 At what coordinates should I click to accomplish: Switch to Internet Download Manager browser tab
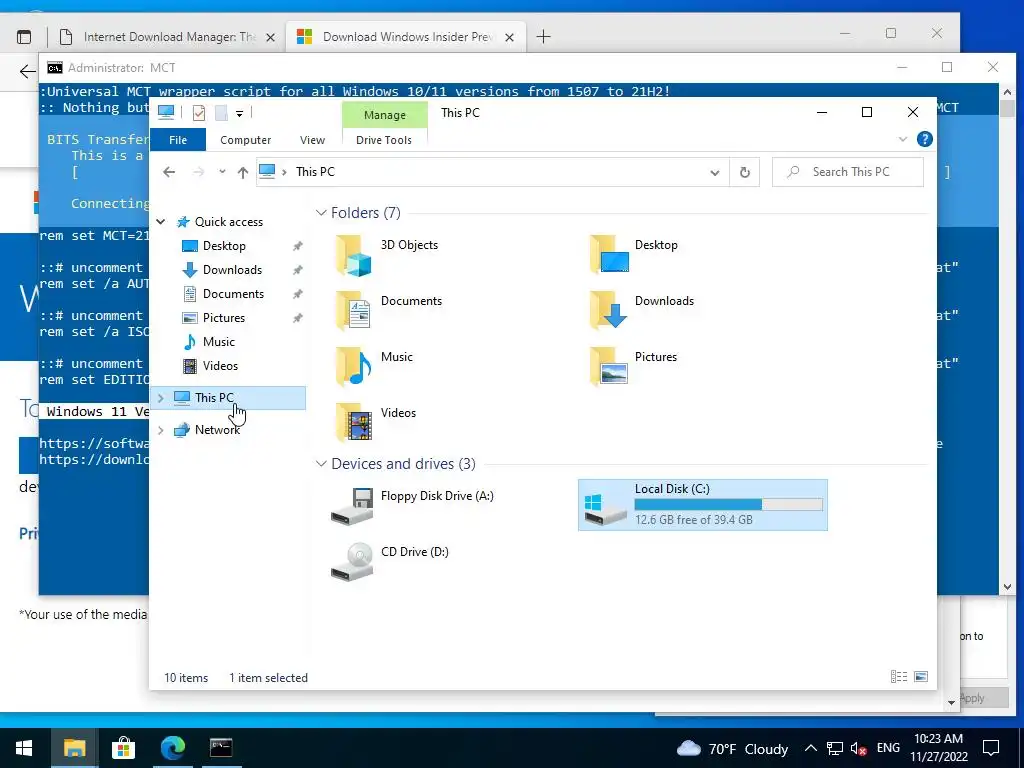(168, 37)
